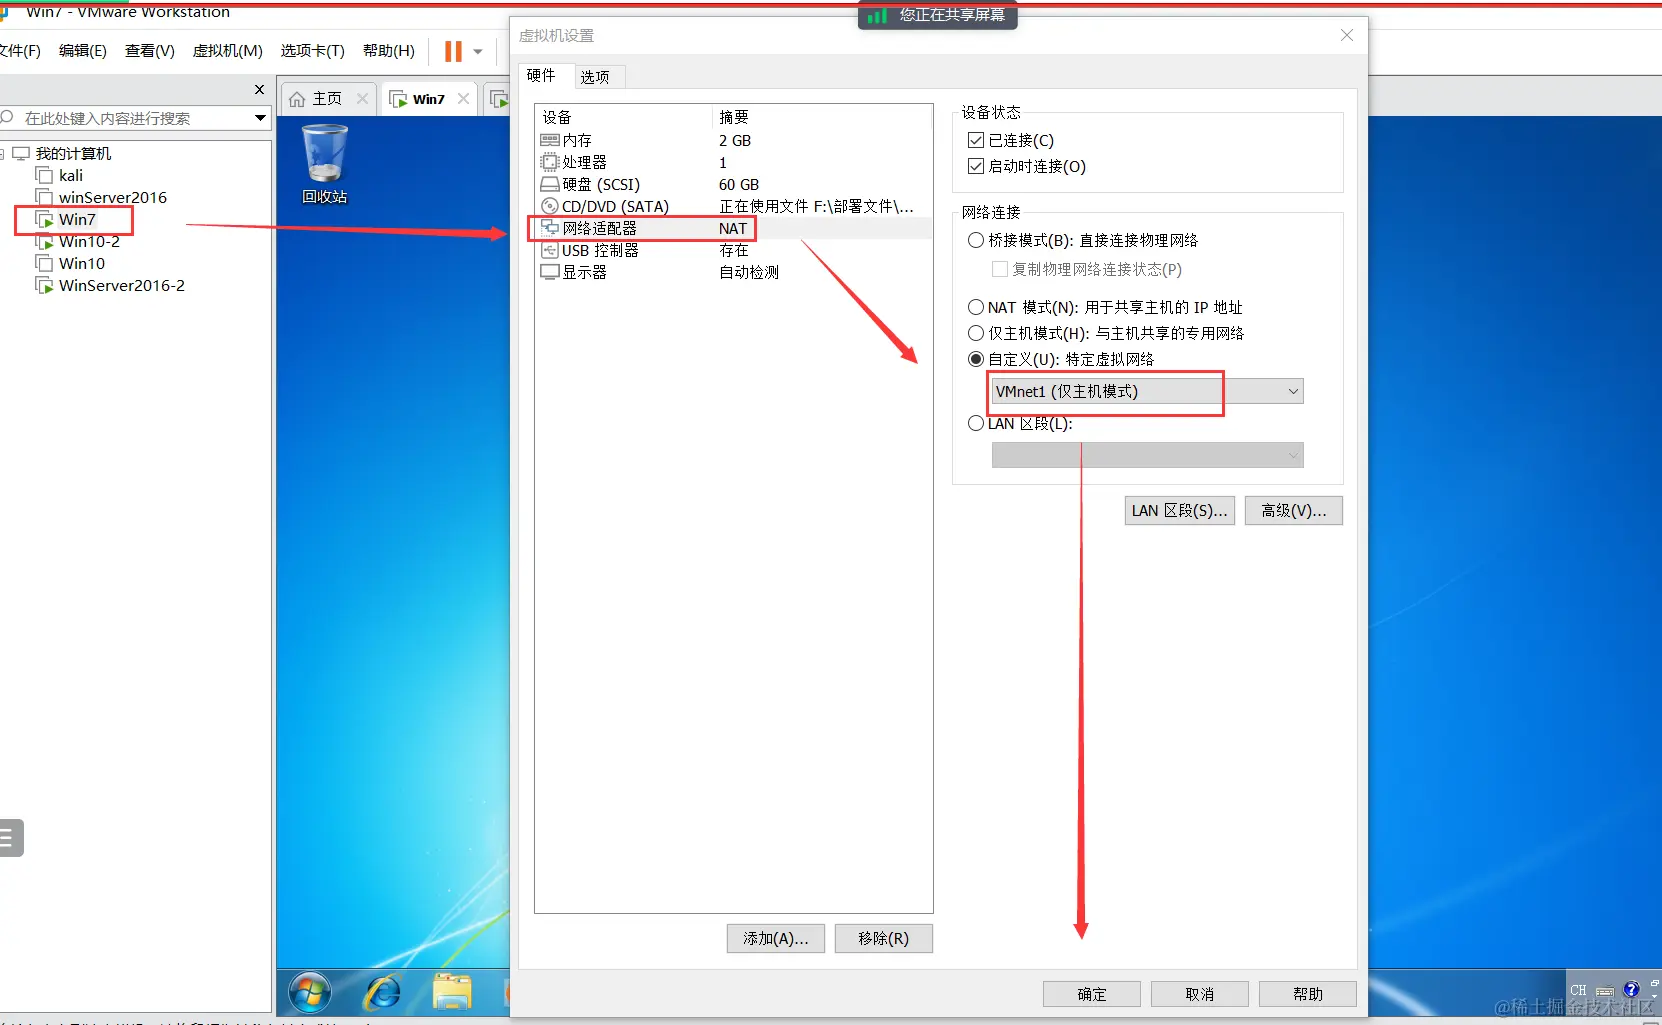Viewport: 1662px width, 1025px height.
Task: Collapse the 我的计算机 tree node
Action: click(x=2, y=153)
